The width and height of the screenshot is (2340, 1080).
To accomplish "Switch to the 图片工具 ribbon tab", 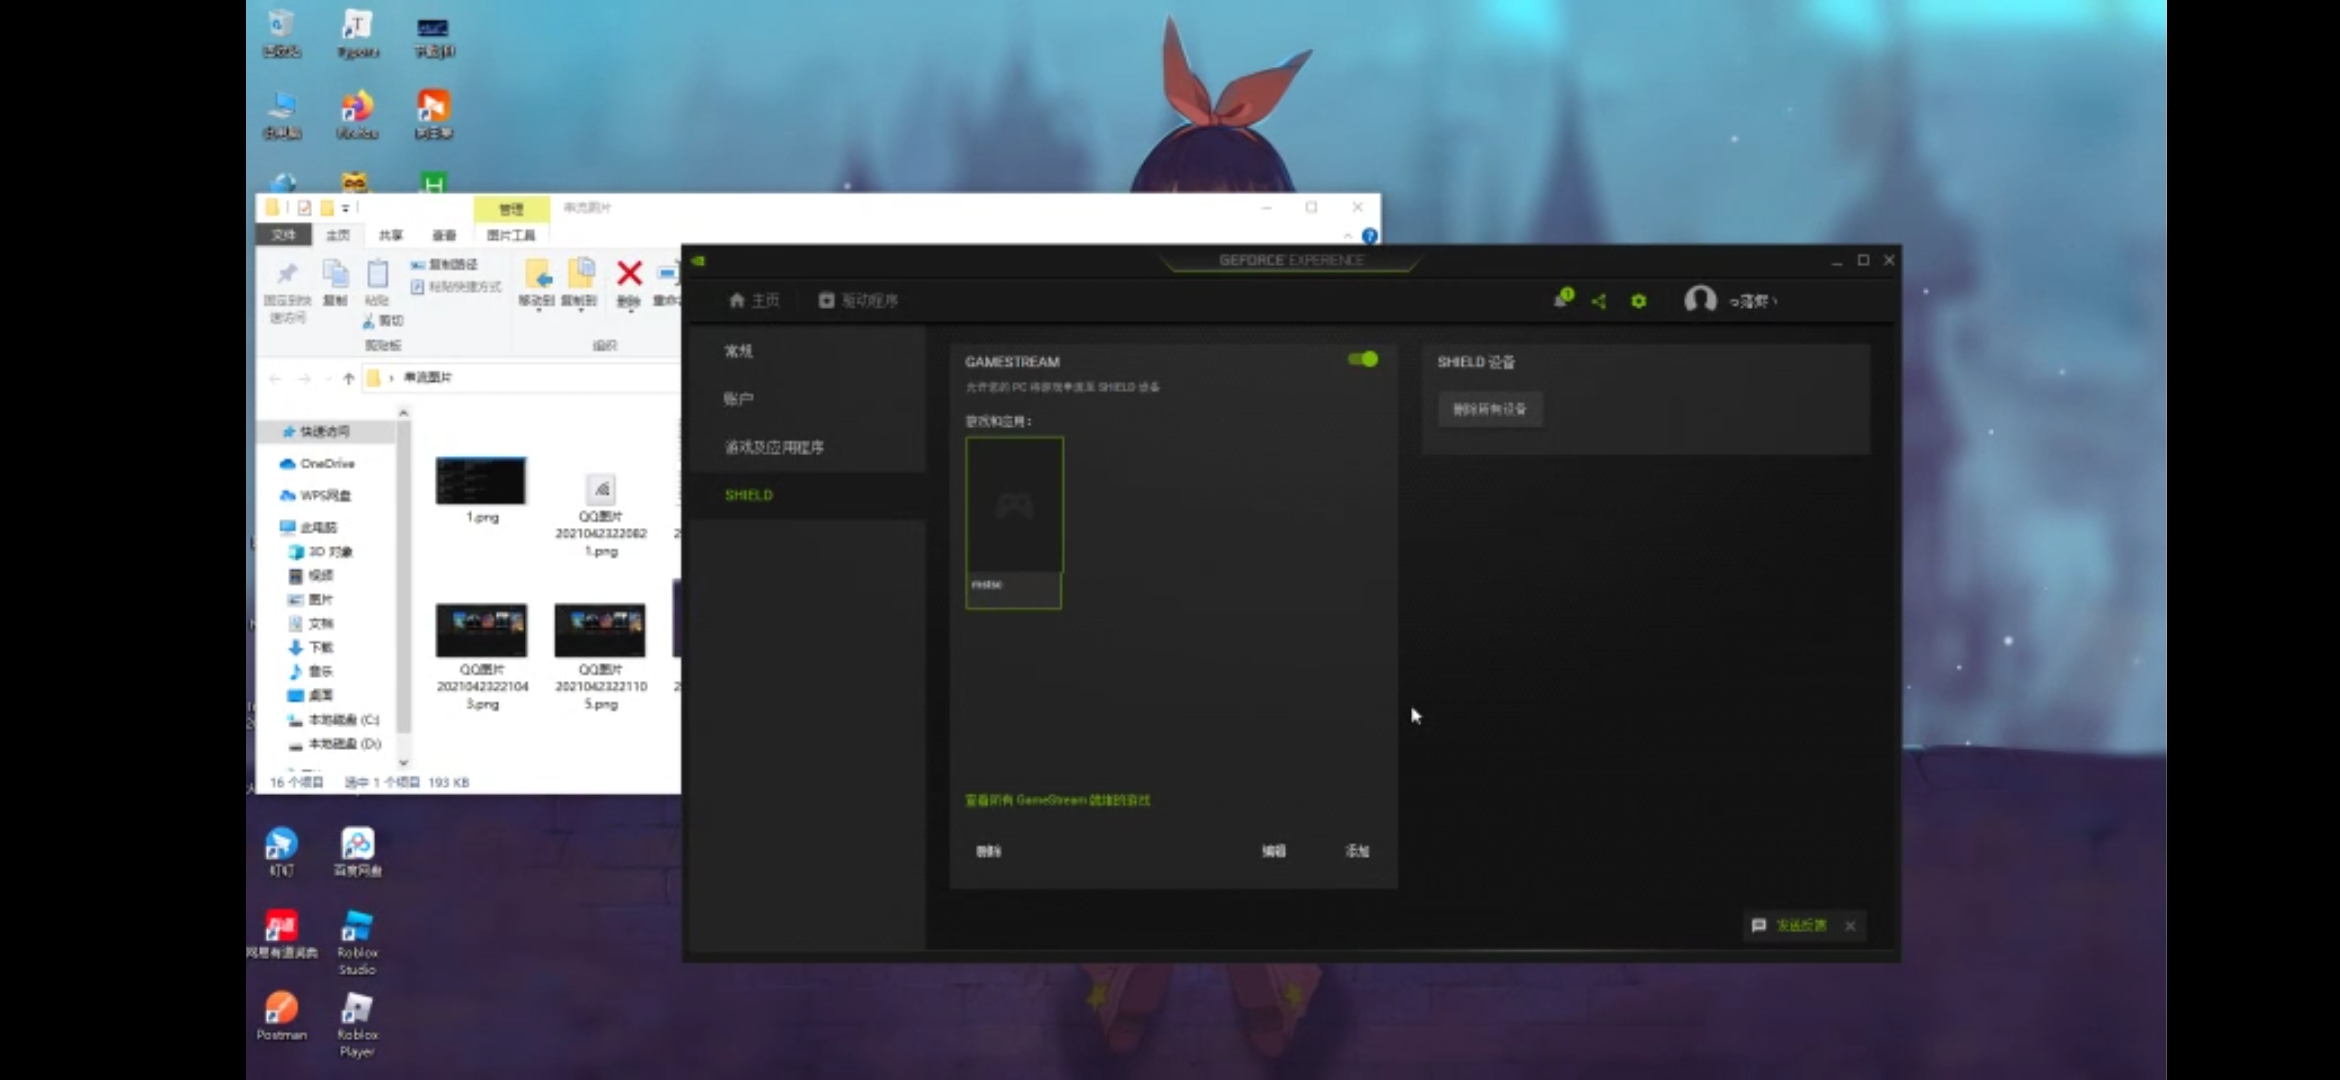I will click(x=511, y=235).
